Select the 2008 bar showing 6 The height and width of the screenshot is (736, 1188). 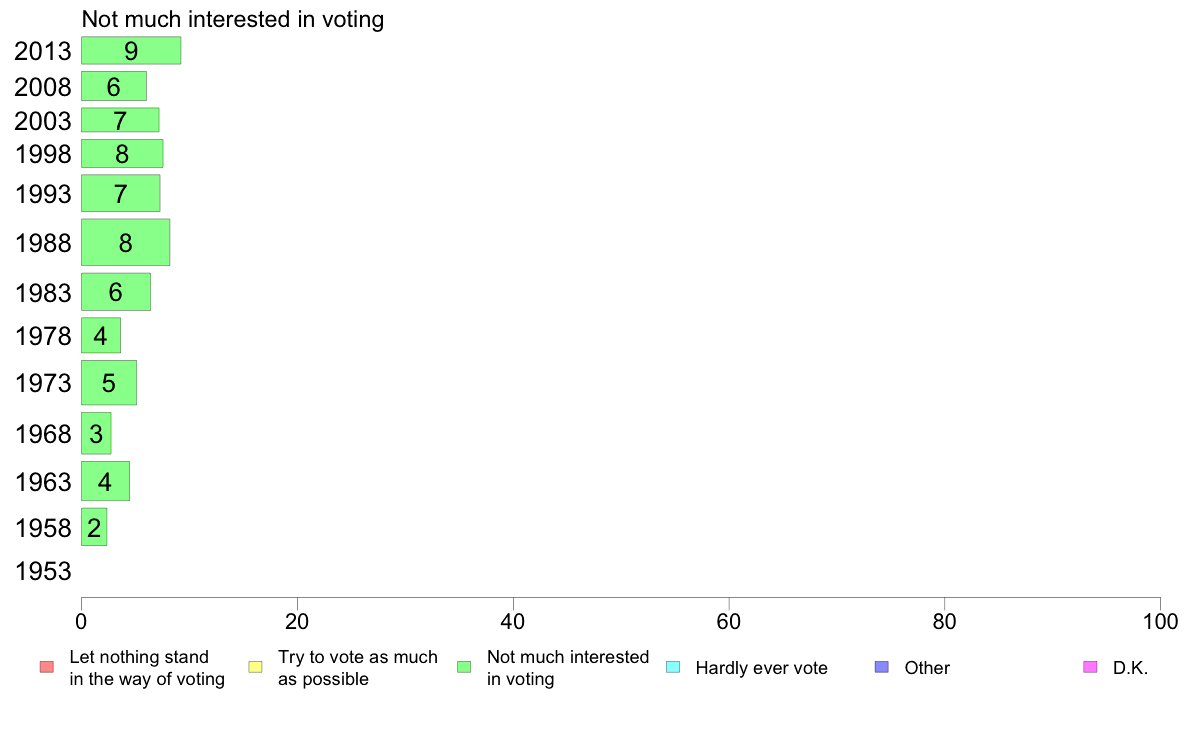point(114,86)
